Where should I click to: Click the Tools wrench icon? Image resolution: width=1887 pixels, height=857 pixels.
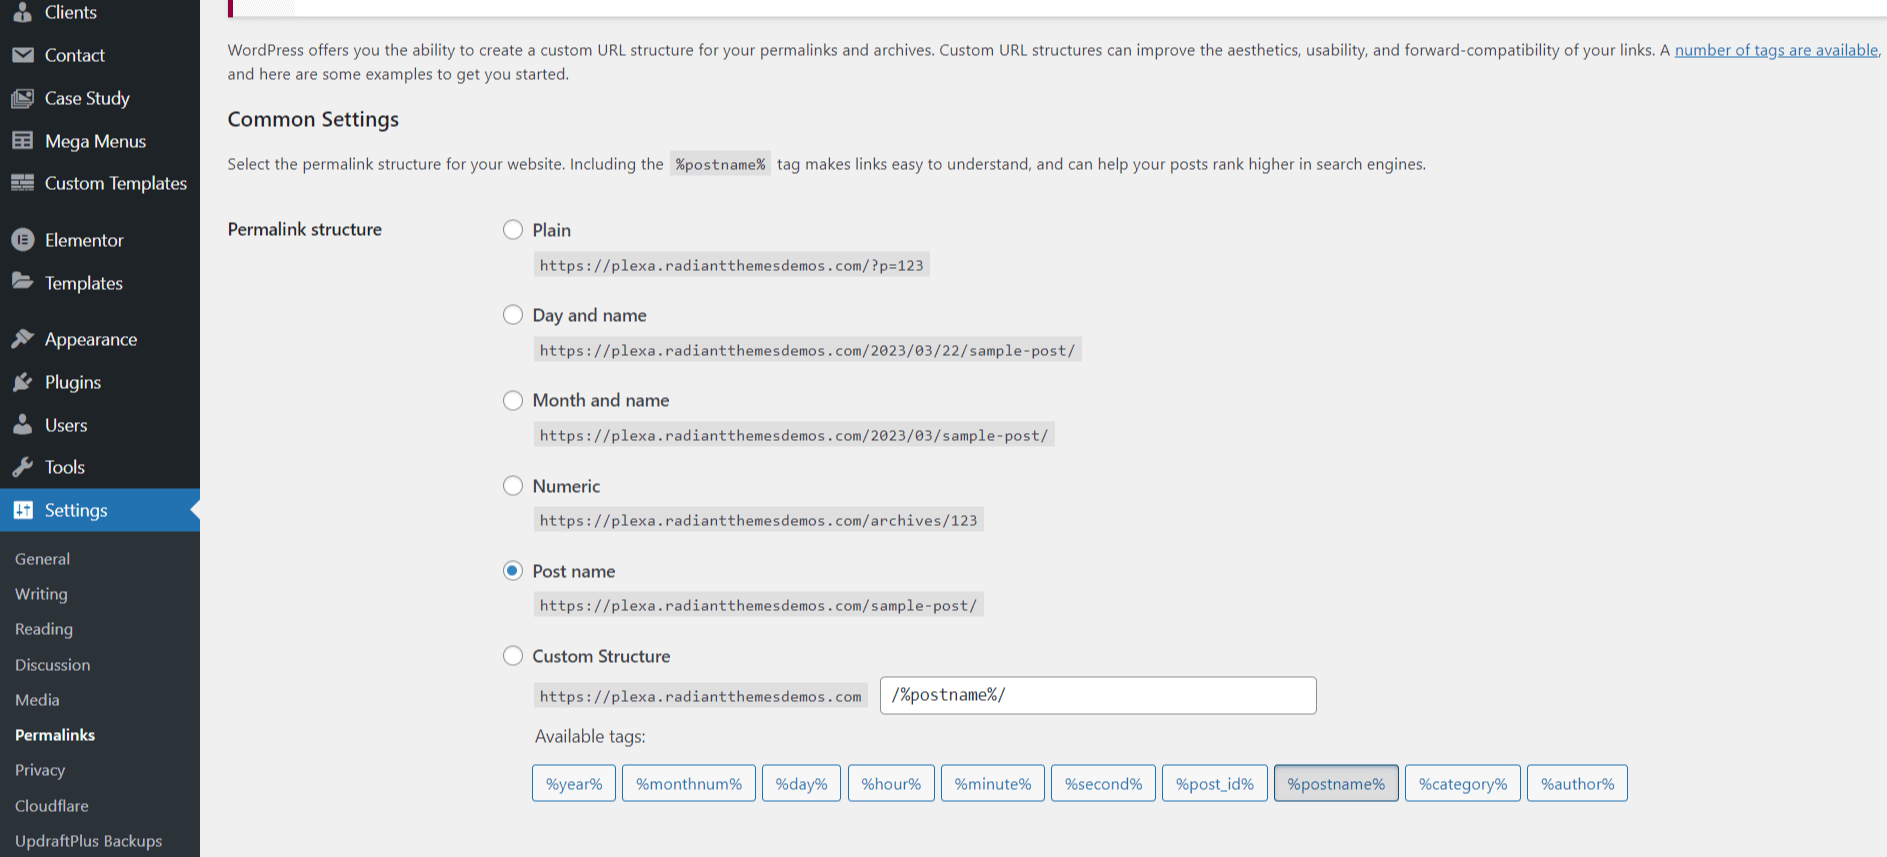pyautogui.click(x=22, y=467)
